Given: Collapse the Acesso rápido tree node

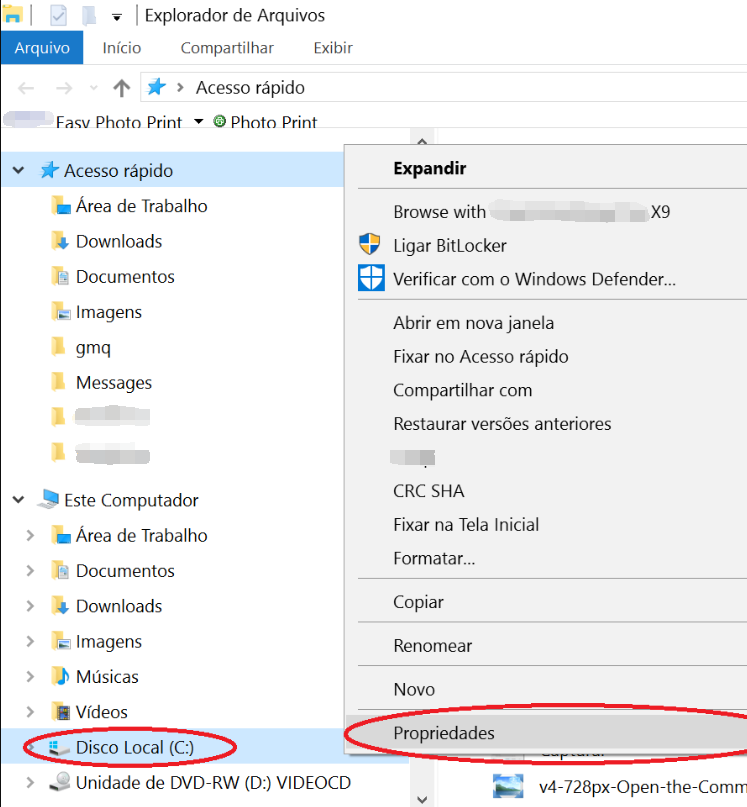Looking at the screenshot, I should pyautogui.click(x=19, y=170).
